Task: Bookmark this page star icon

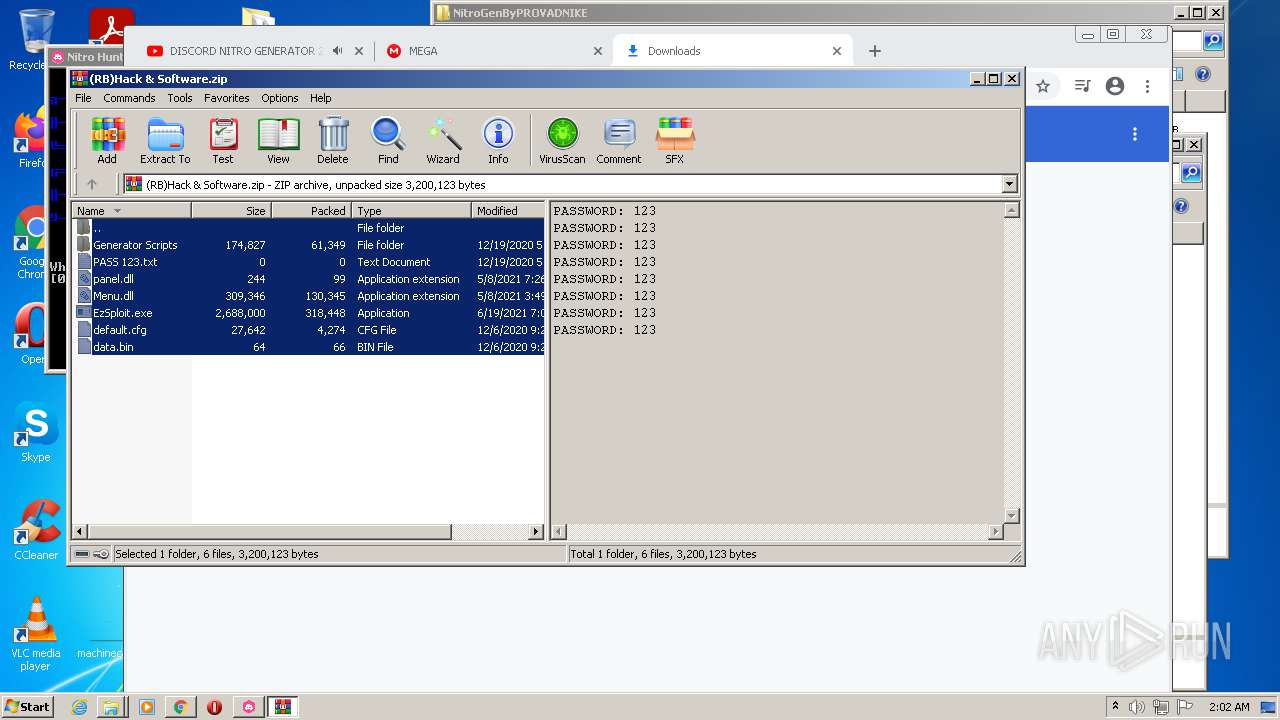Action: click(1043, 86)
